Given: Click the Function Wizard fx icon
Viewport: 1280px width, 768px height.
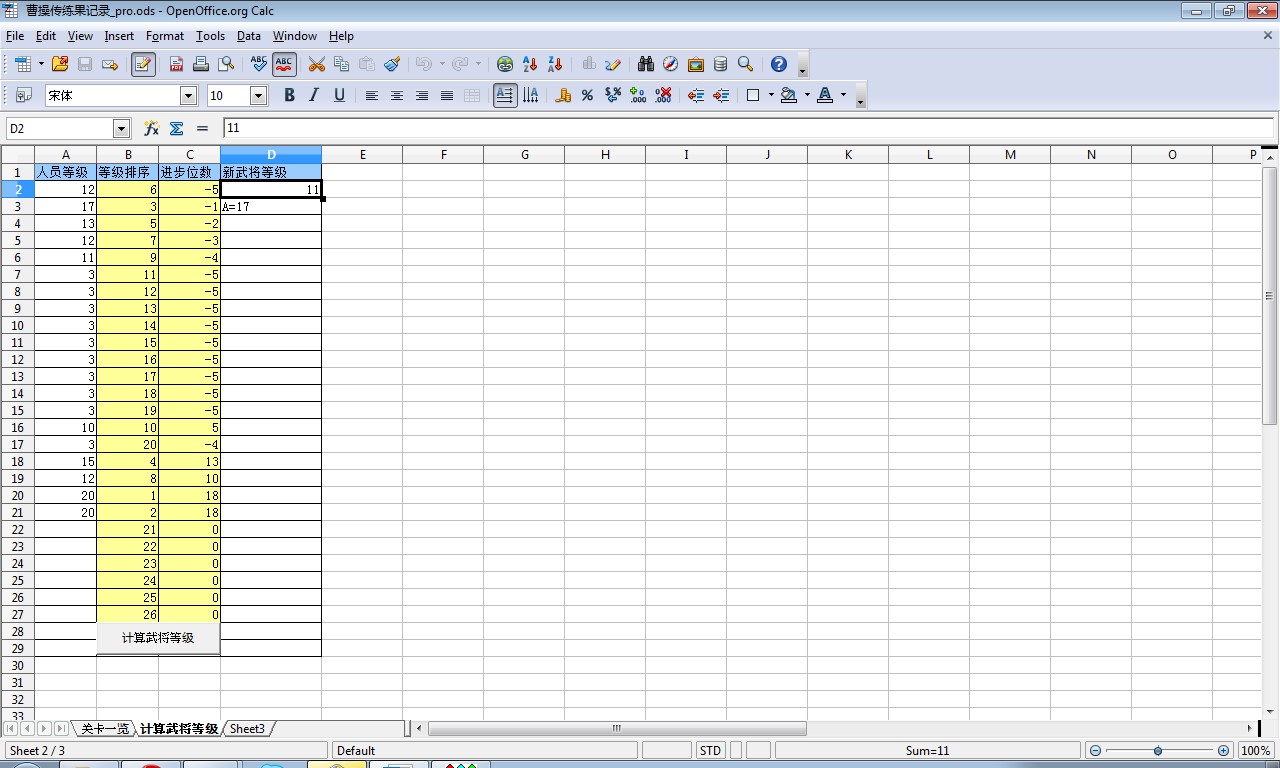Looking at the screenshot, I should click(x=151, y=128).
